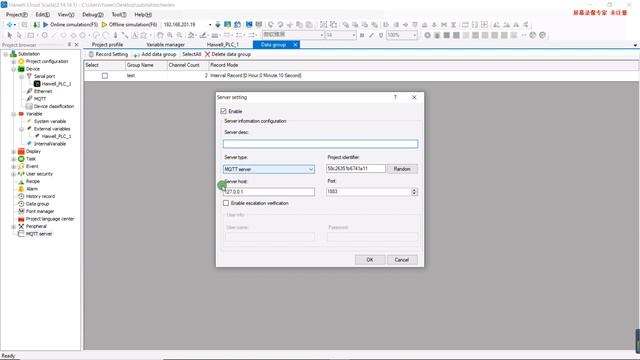
Task: Select the text drawing tool
Action: pos(135,36)
